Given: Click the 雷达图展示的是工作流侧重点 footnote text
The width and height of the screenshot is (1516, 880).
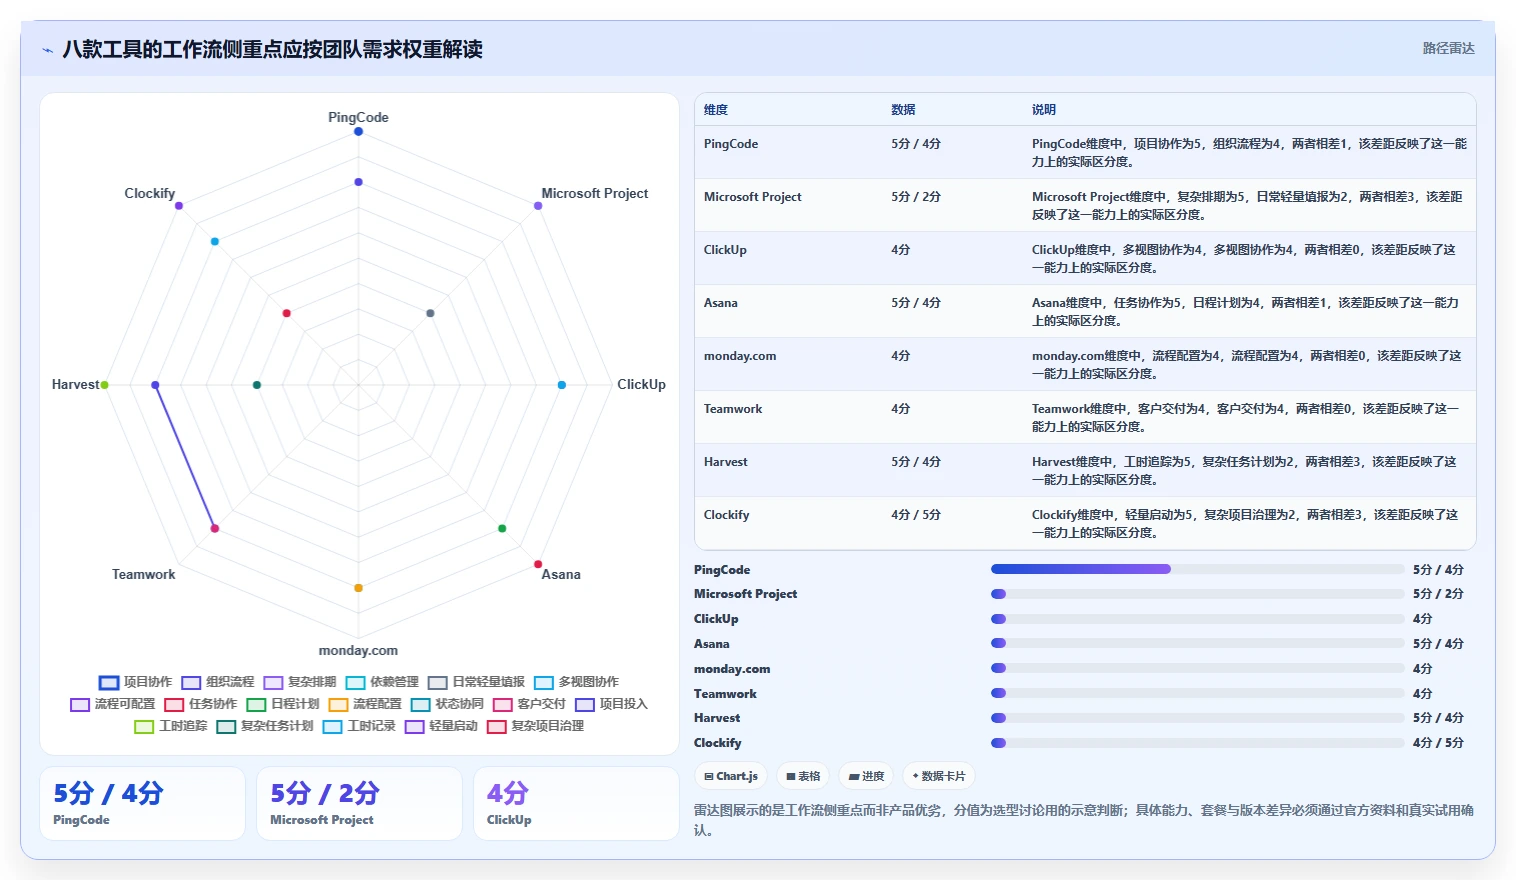Looking at the screenshot, I should [x=1084, y=820].
